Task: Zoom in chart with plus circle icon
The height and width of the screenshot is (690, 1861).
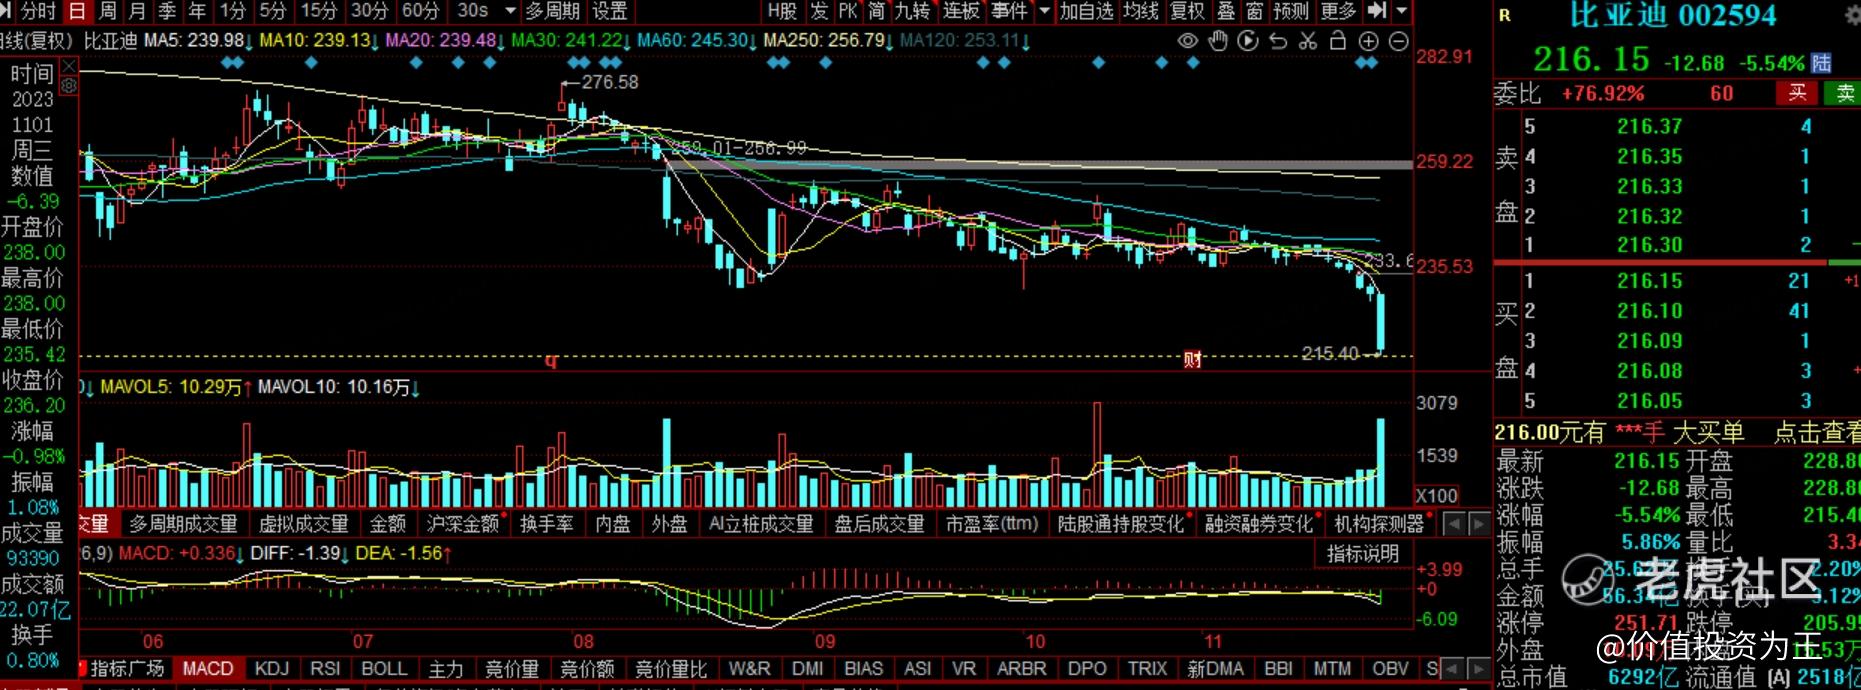Action: [1368, 41]
